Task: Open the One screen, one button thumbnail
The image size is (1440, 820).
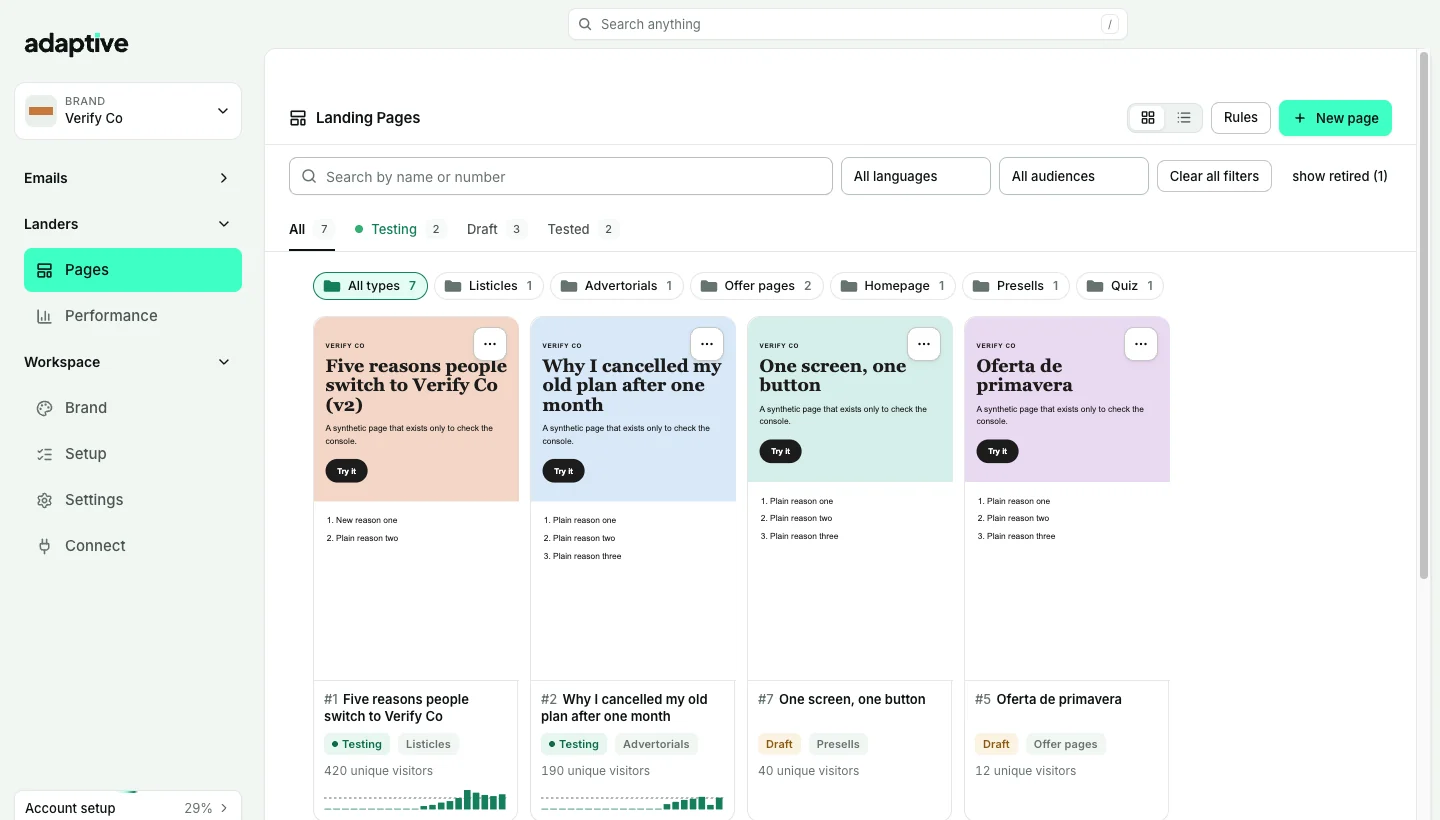Action: pyautogui.click(x=850, y=498)
